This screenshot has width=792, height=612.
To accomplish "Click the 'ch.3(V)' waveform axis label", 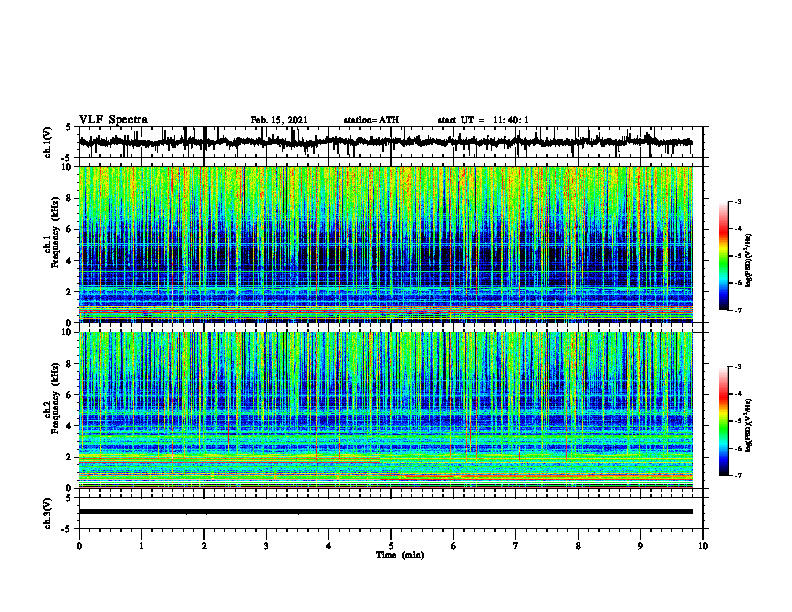I will (x=48, y=514).
